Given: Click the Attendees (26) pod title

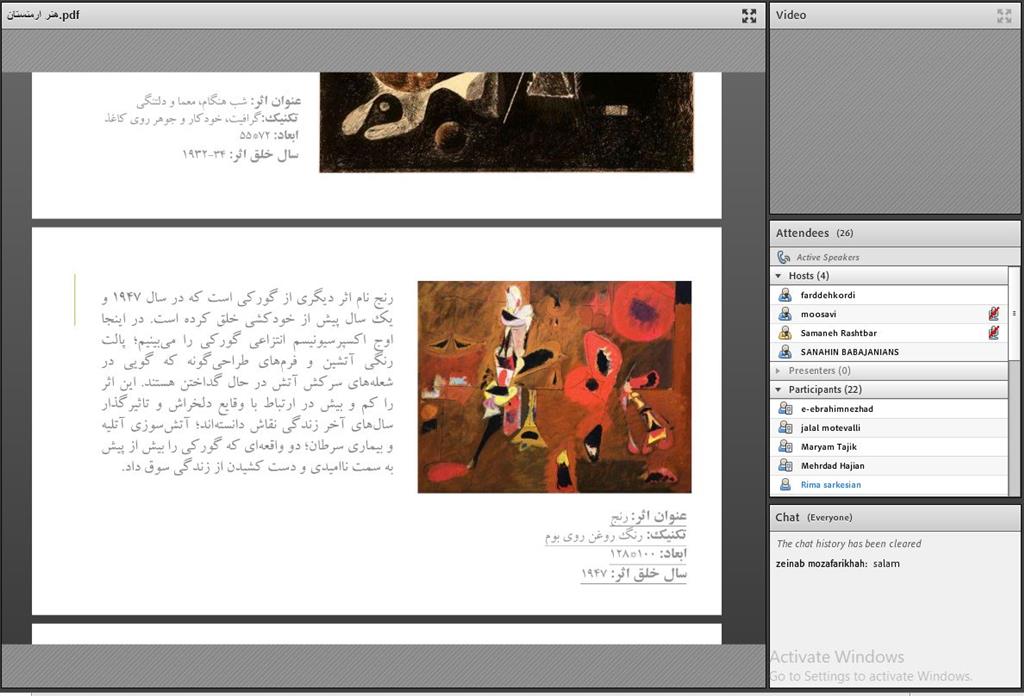Looking at the screenshot, I should [814, 233].
